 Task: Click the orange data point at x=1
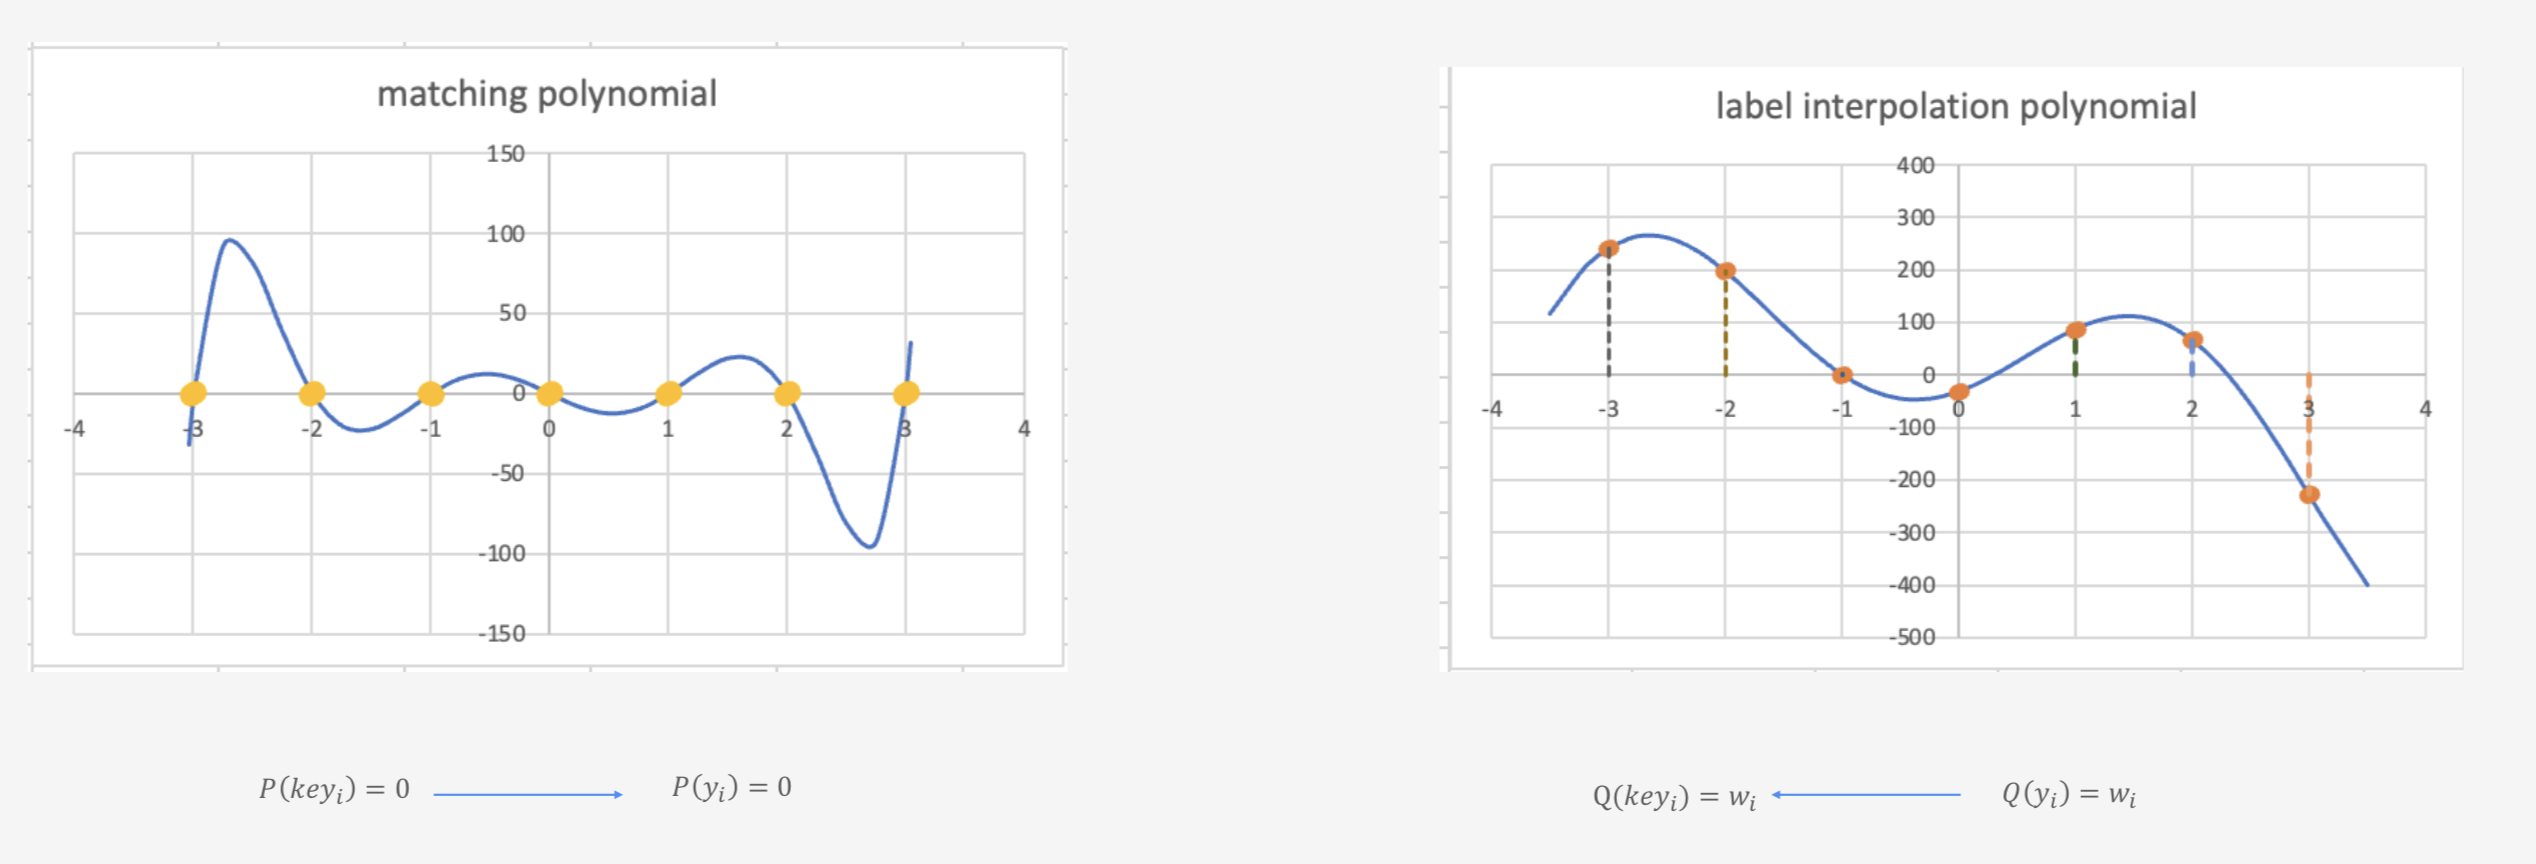tap(2075, 330)
